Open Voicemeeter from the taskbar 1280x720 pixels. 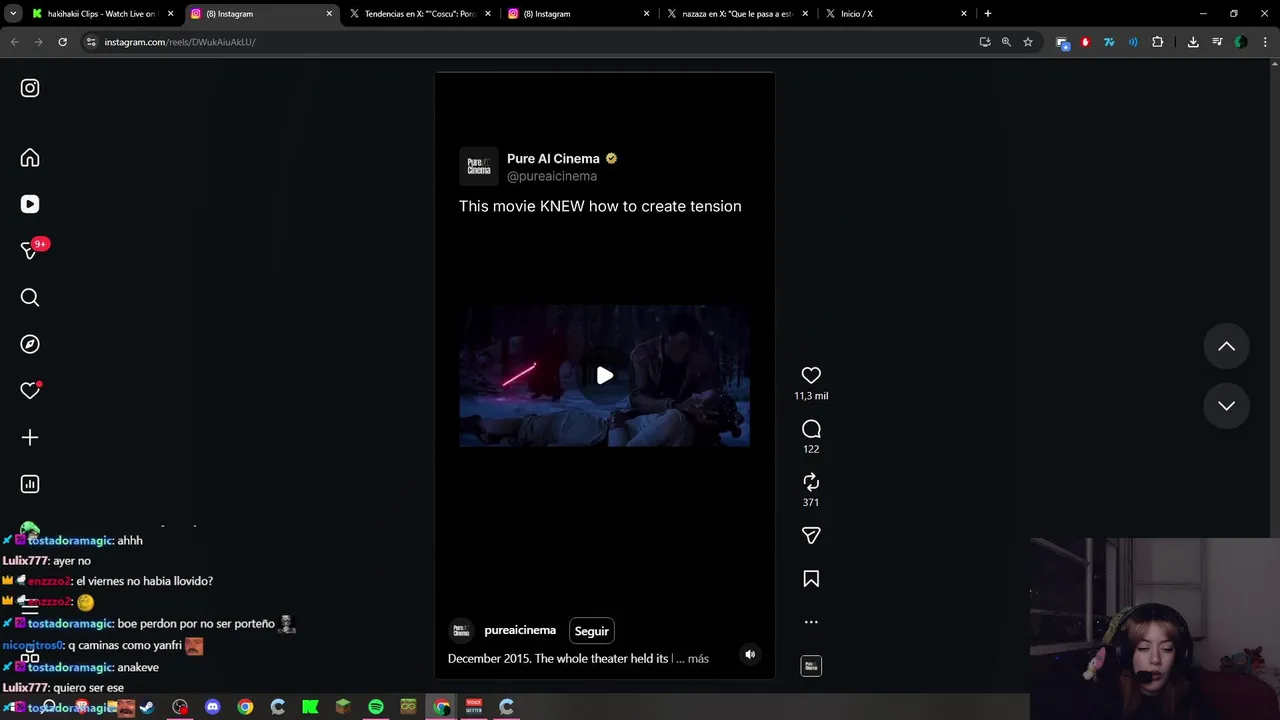(x=474, y=707)
